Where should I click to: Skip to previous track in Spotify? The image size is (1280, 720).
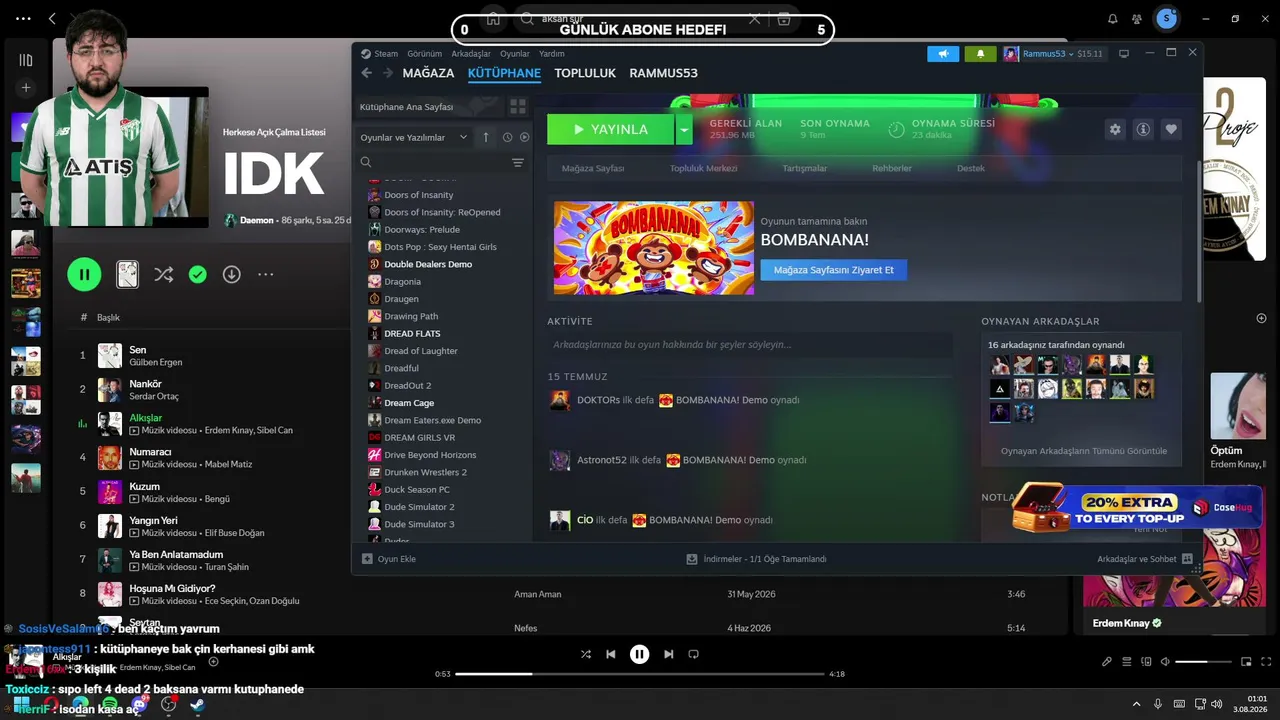pyautogui.click(x=611, y=654)
